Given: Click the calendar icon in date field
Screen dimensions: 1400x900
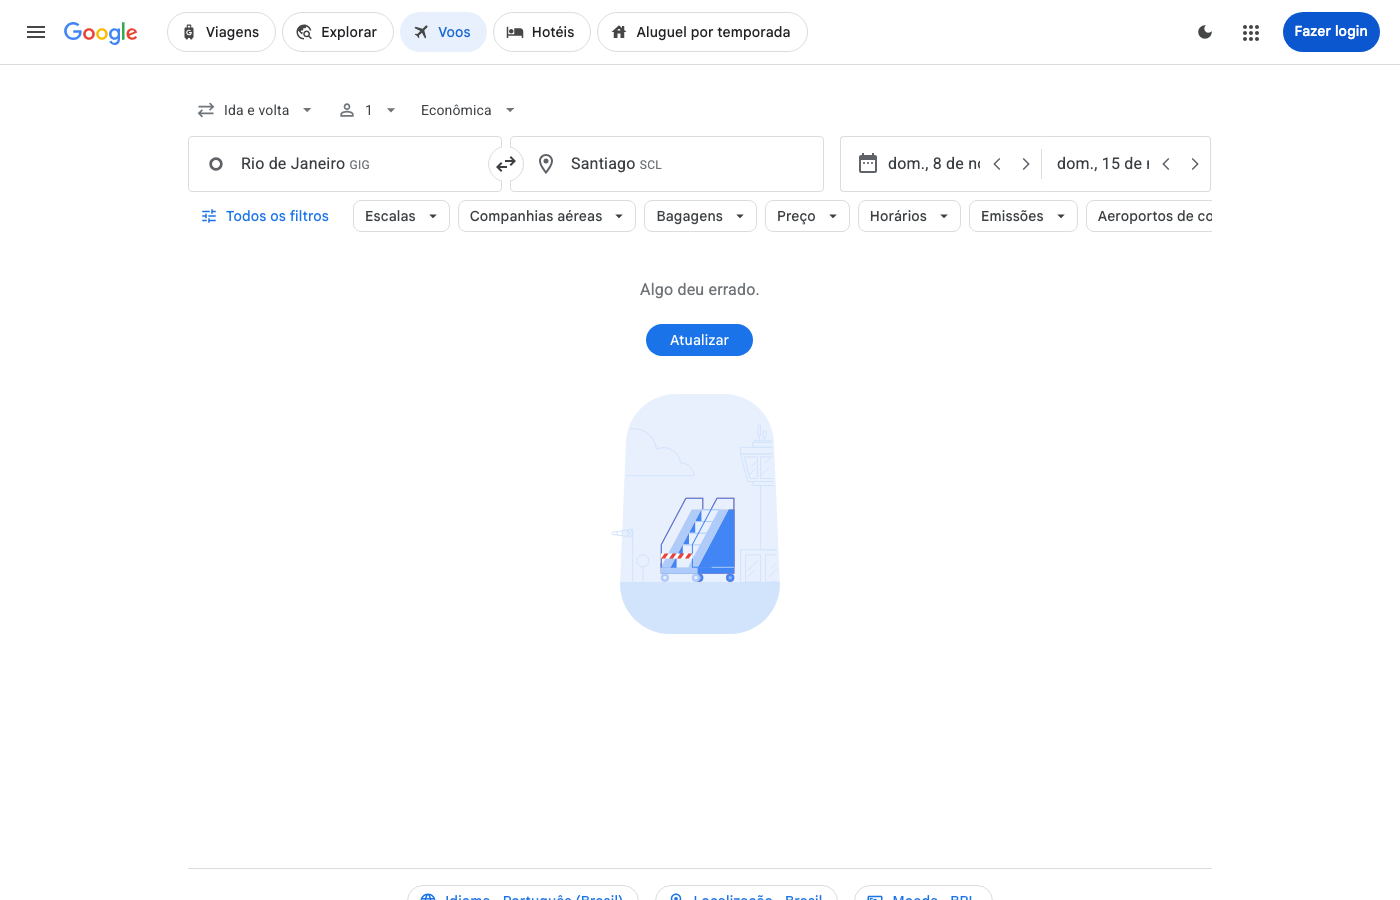Looking at the screenshot, I should (x=868, y=163).
